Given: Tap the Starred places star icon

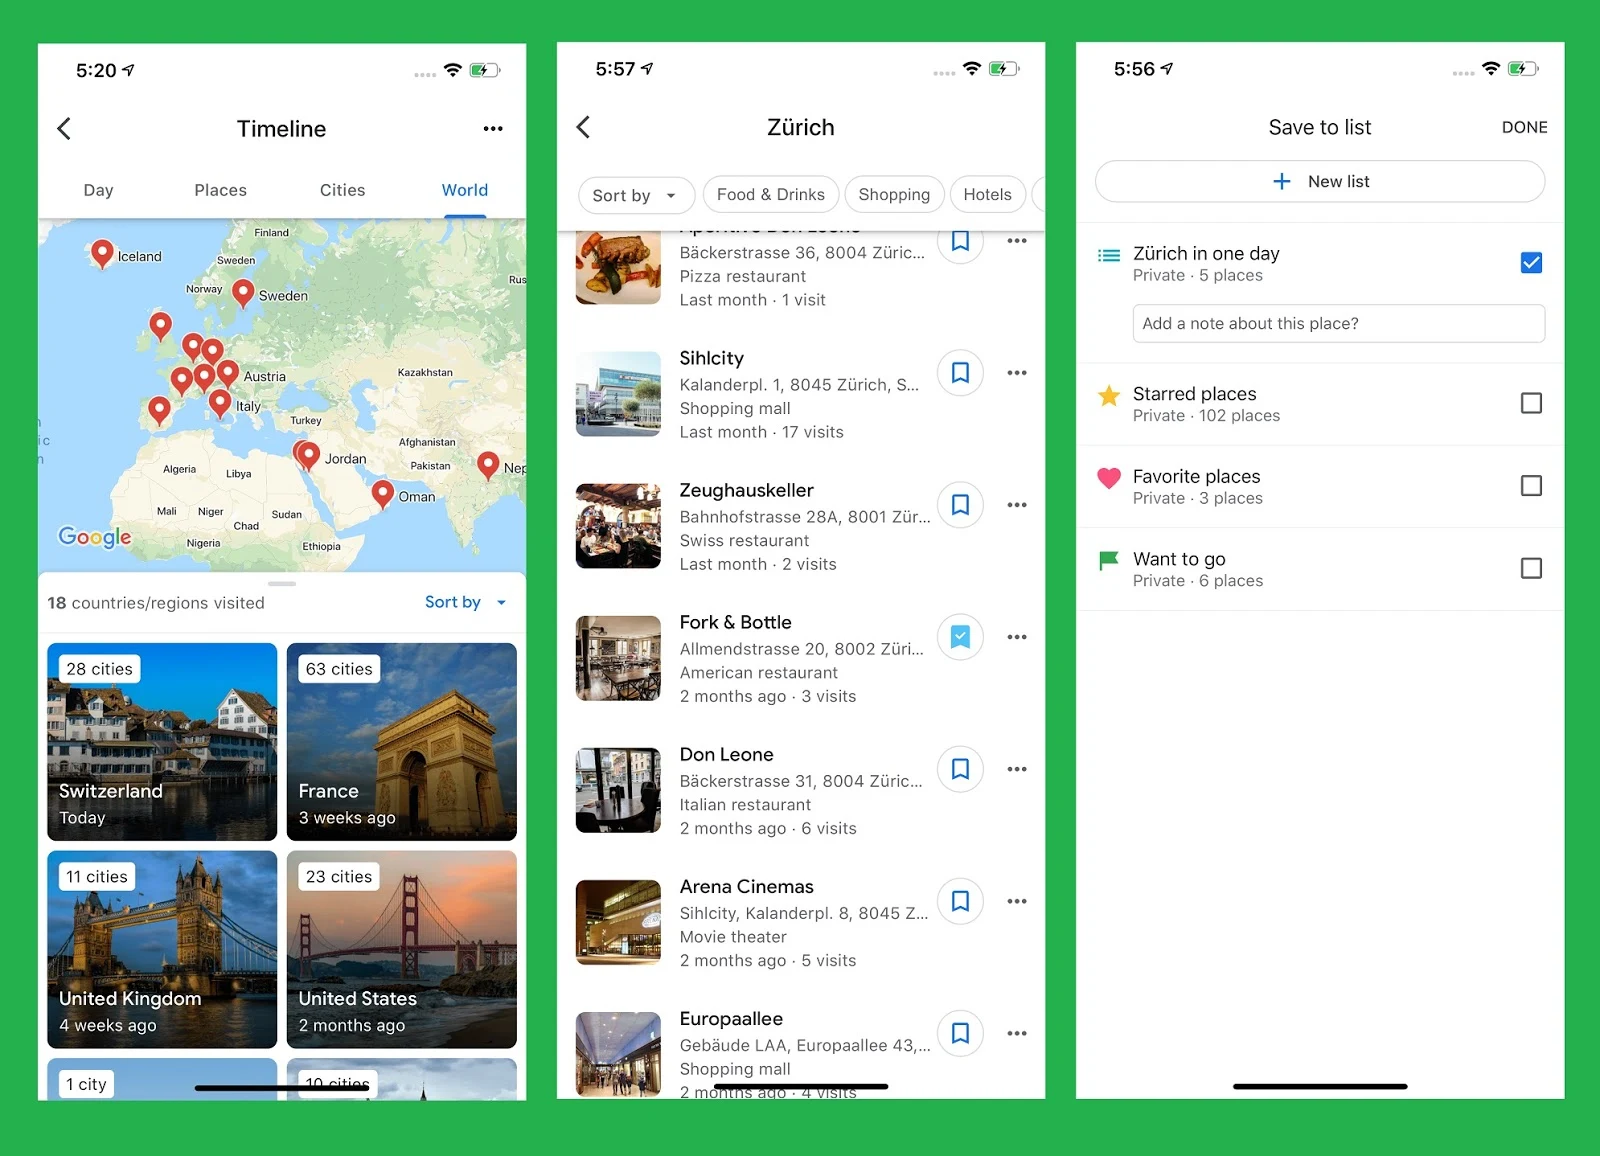Looking at the screenshot, I should pos(1109,396).
